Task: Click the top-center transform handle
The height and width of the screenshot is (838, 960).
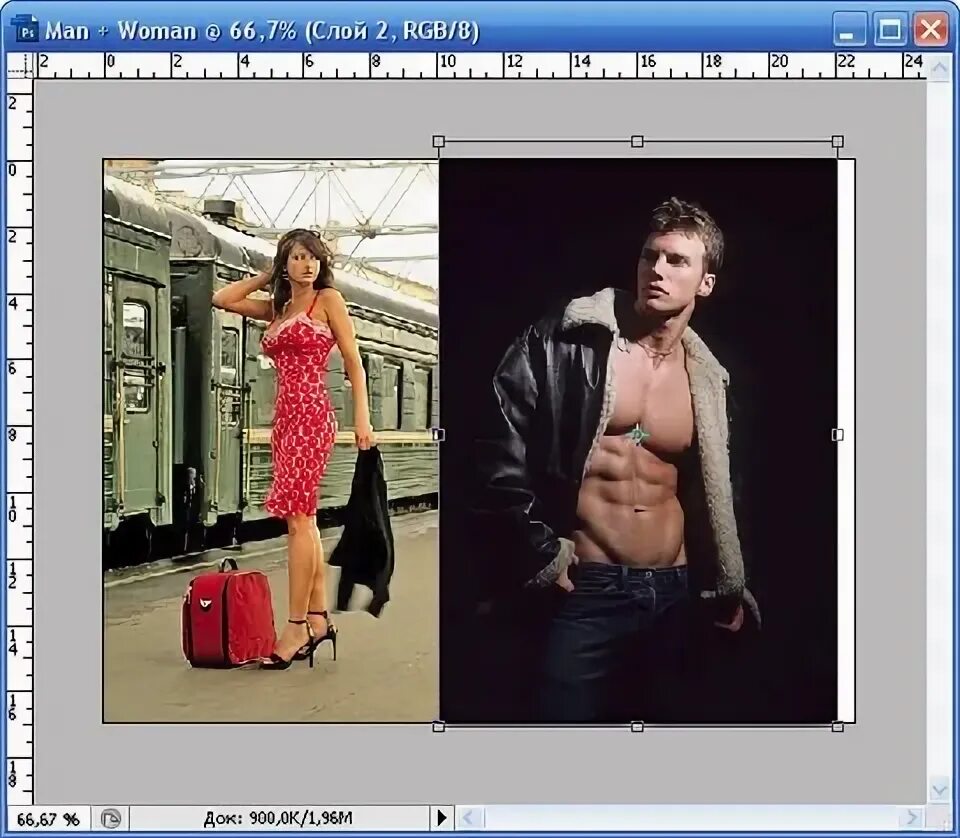Action: tap(637, 141)
